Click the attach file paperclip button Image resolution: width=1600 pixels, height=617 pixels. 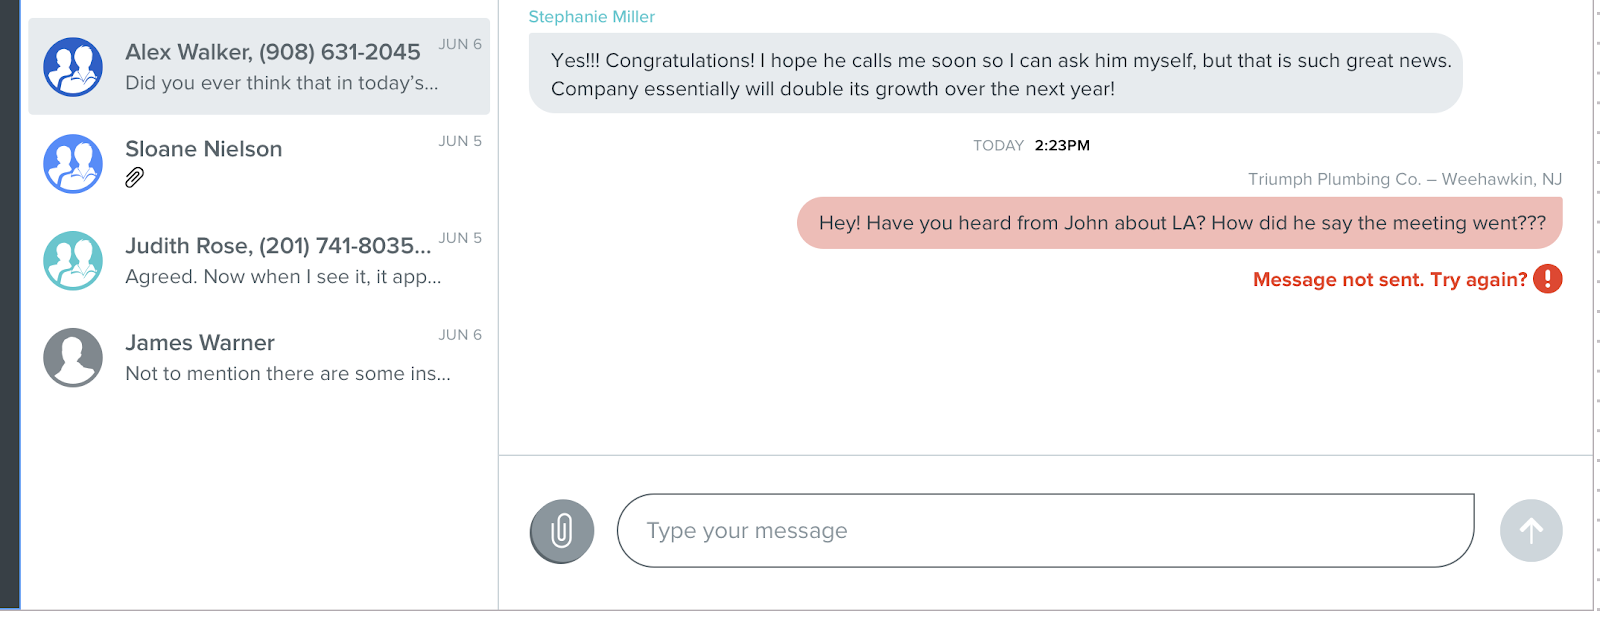(561, 531)
